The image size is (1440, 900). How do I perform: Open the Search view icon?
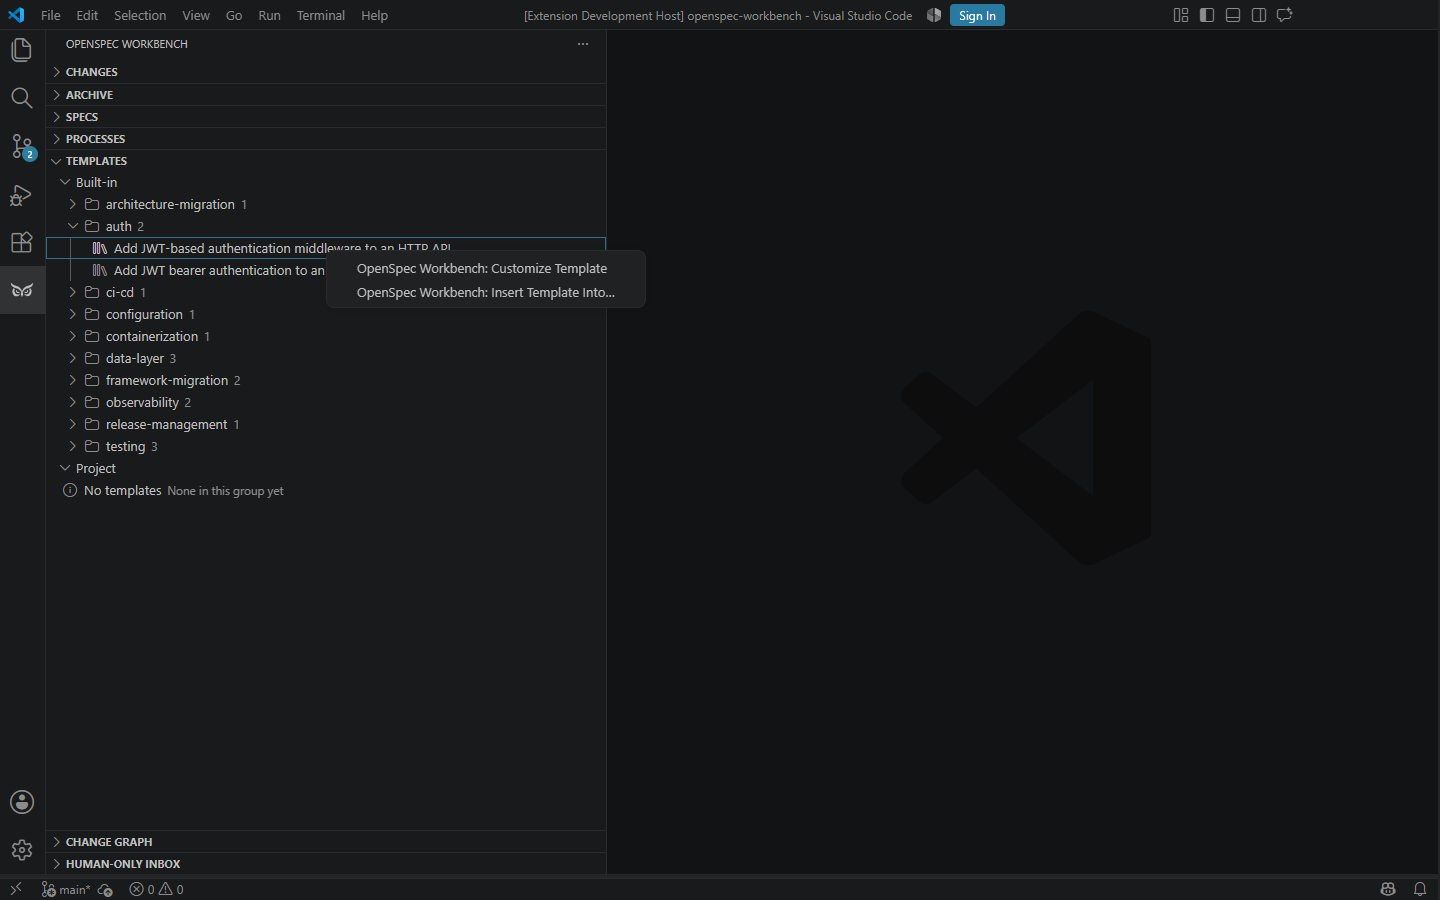(22, 98)
